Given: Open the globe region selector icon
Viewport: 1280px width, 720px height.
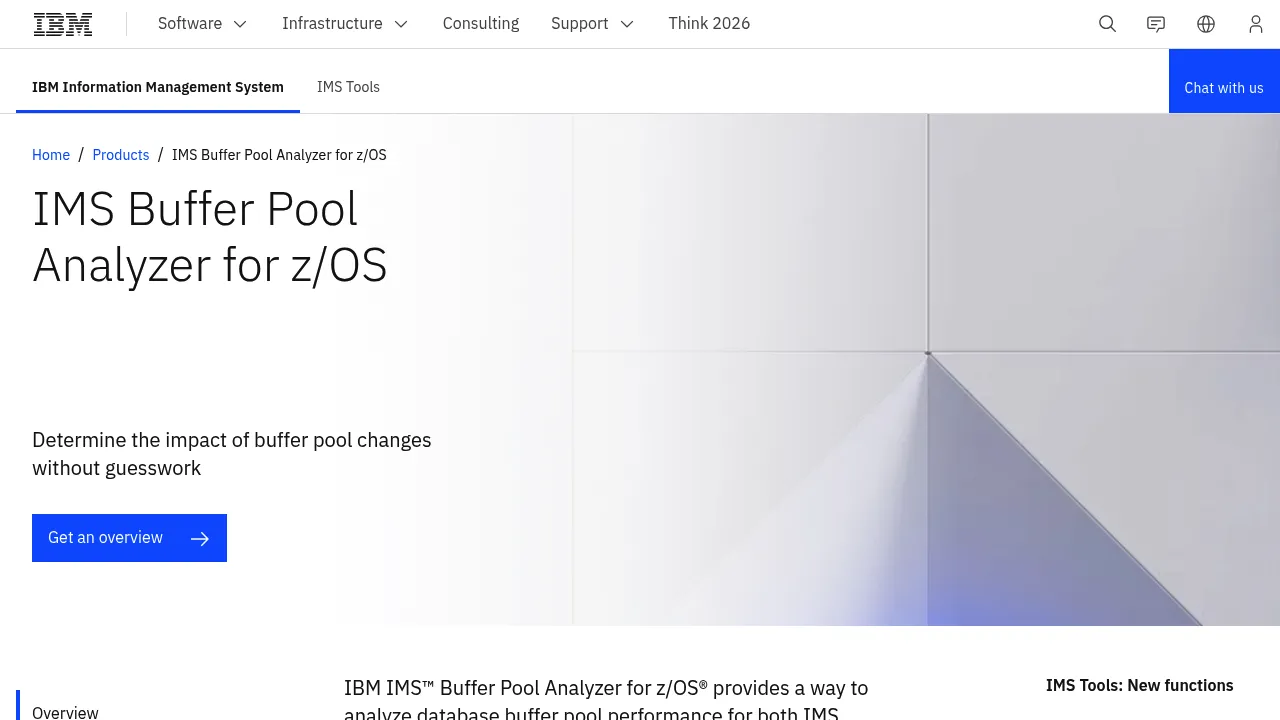Looking at the screenshot, I should tap(1206, 24).
